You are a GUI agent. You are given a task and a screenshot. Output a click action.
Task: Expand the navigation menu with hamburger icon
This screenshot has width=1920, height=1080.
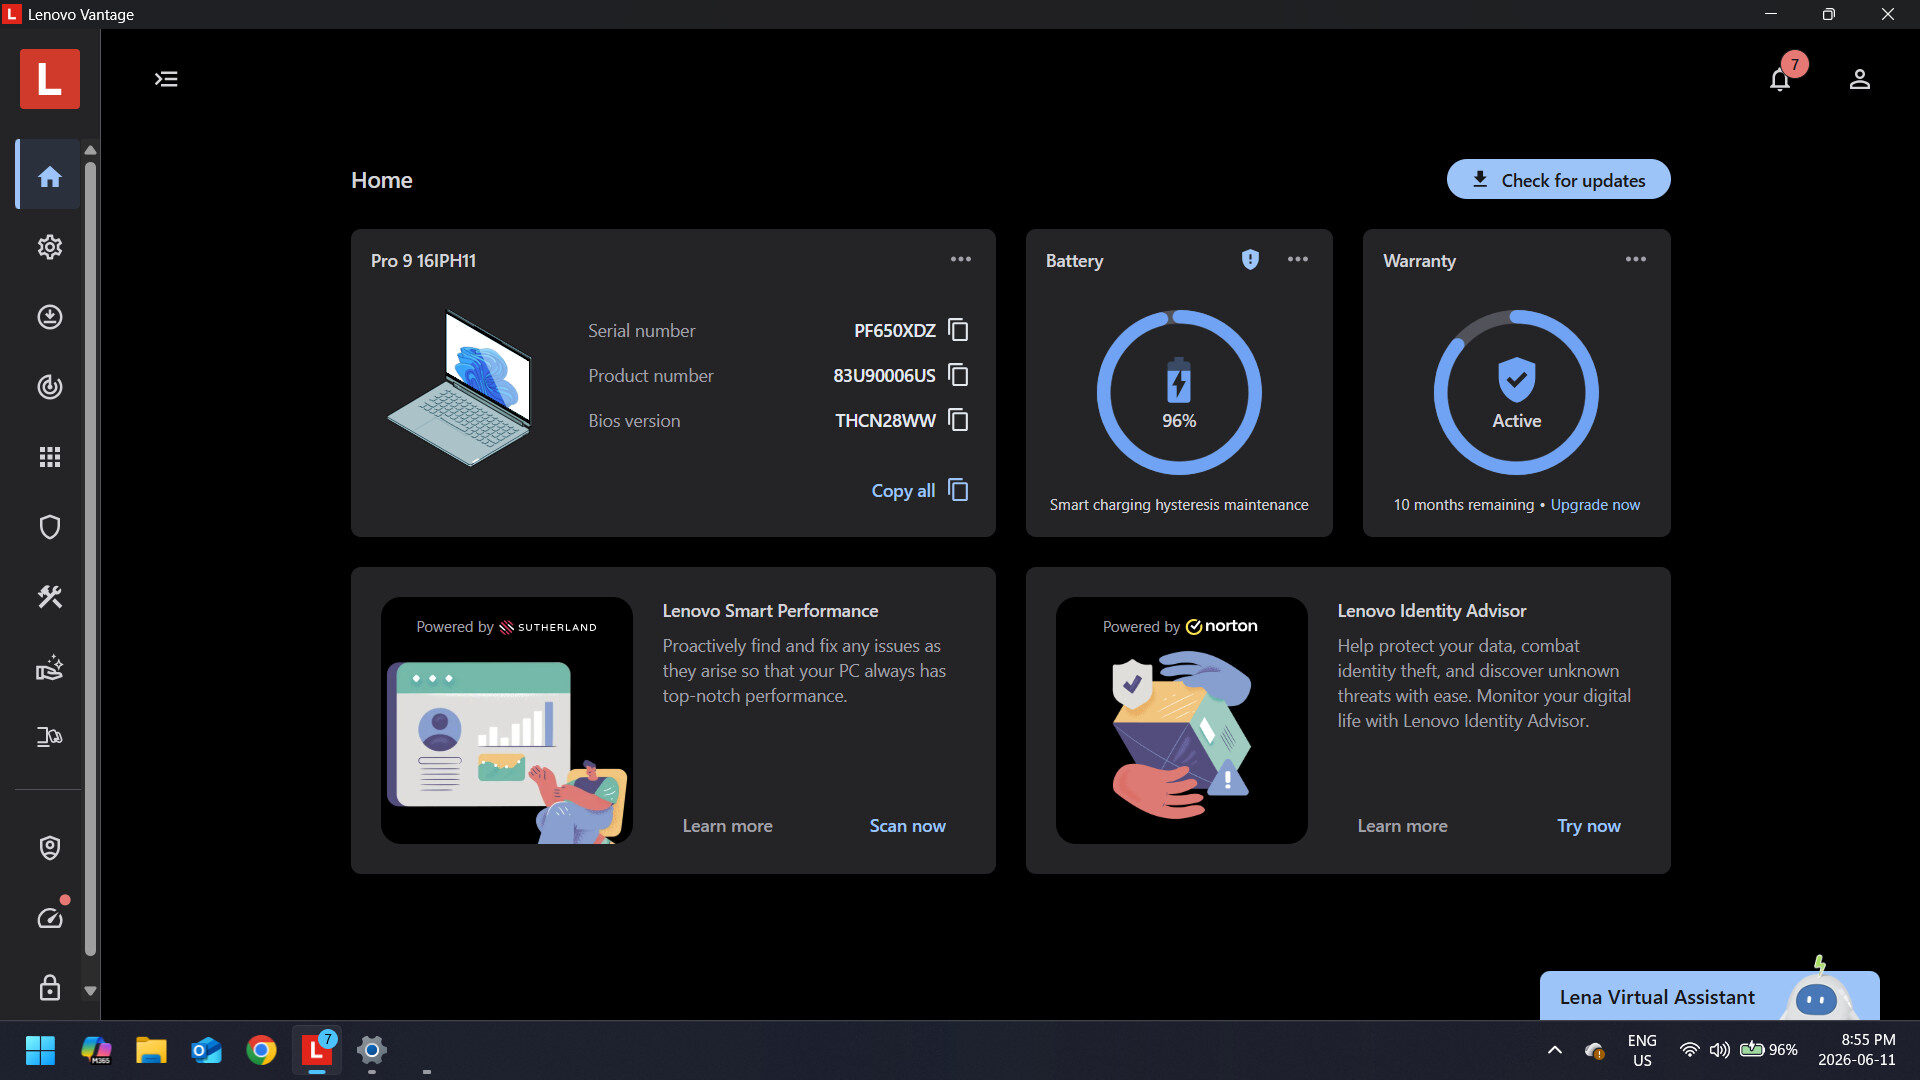[x=166, y=79]
